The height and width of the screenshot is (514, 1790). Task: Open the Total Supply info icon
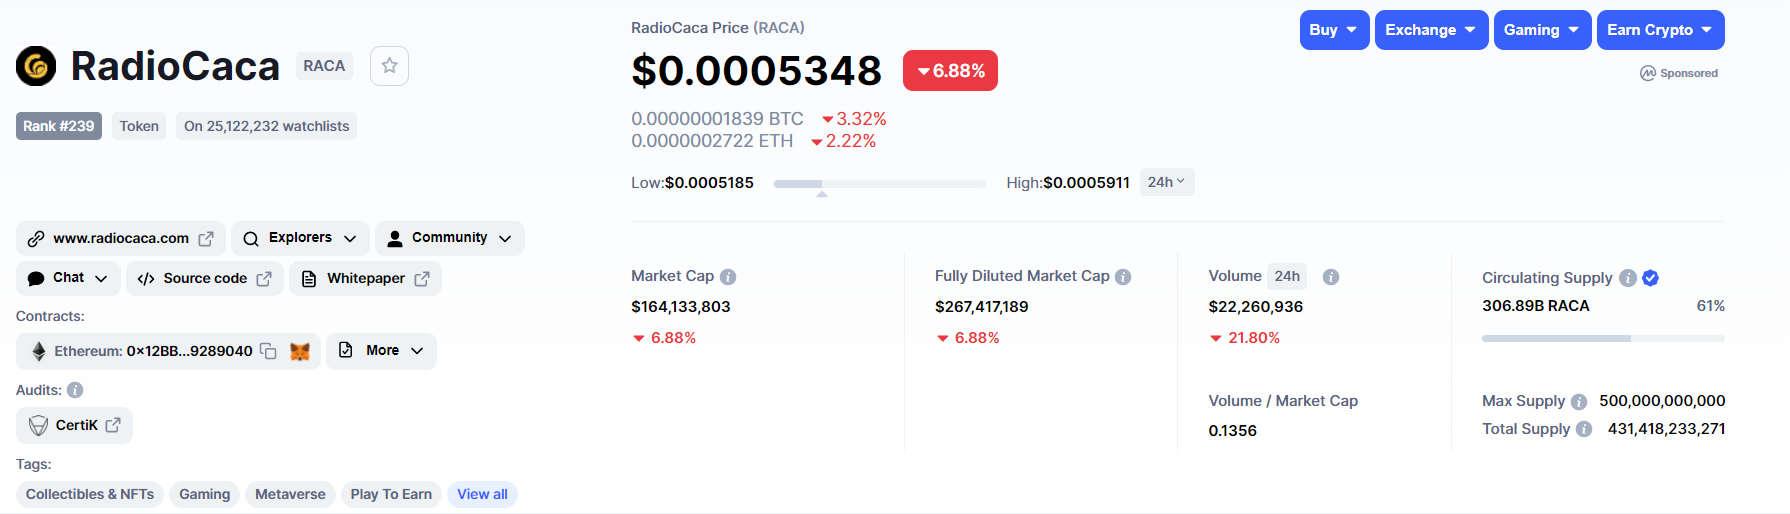[1584, 429]
